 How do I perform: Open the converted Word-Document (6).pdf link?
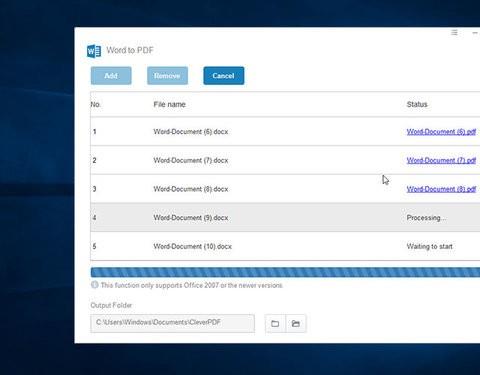click(x=441, y=132)
